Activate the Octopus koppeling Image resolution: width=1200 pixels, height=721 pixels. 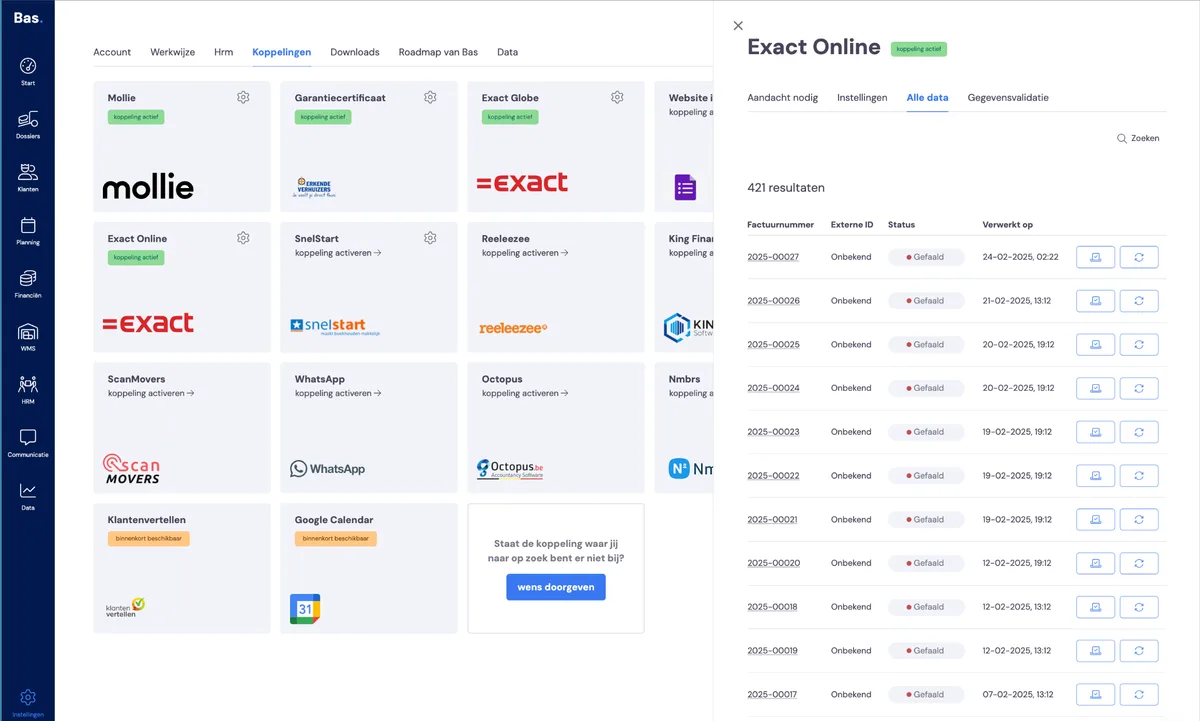[x=525, y=393]
